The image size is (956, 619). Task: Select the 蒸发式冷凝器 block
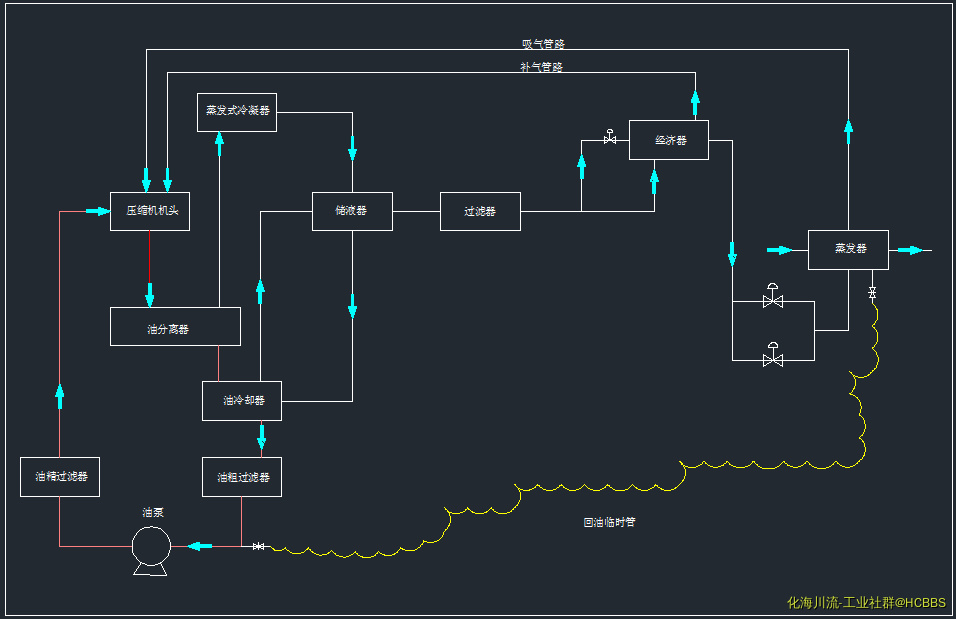tap(237, 111)
